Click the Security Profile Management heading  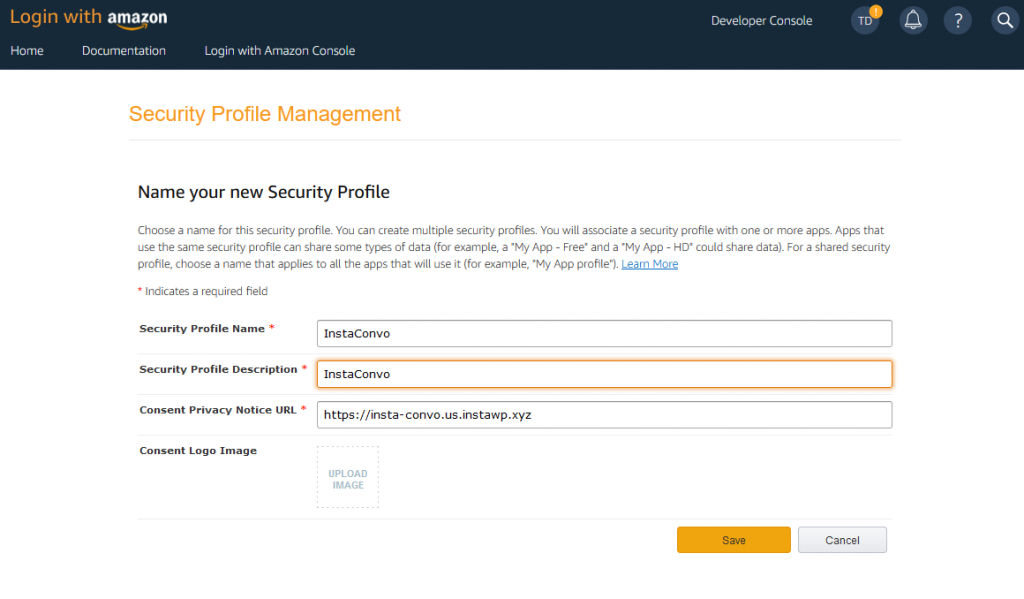264,114
